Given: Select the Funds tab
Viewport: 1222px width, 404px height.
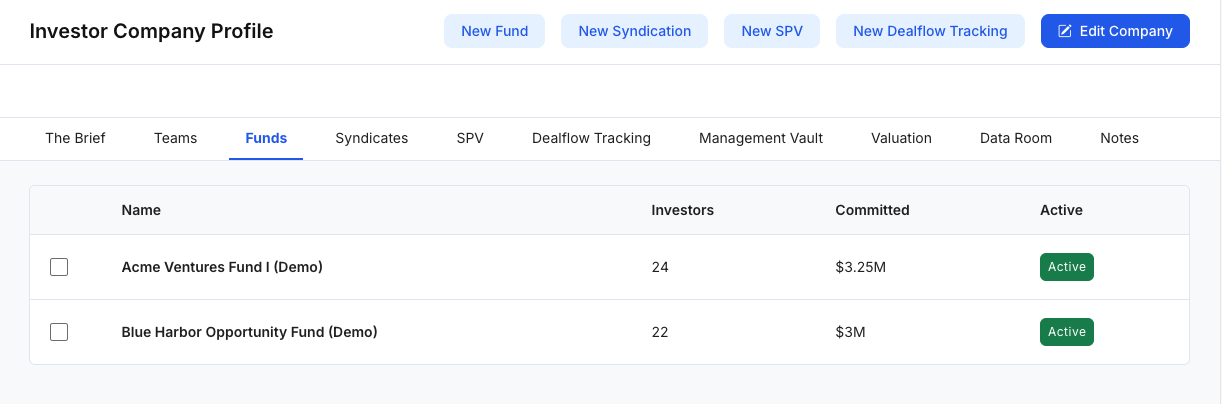Looking at the screenshot, I should 266,138.
